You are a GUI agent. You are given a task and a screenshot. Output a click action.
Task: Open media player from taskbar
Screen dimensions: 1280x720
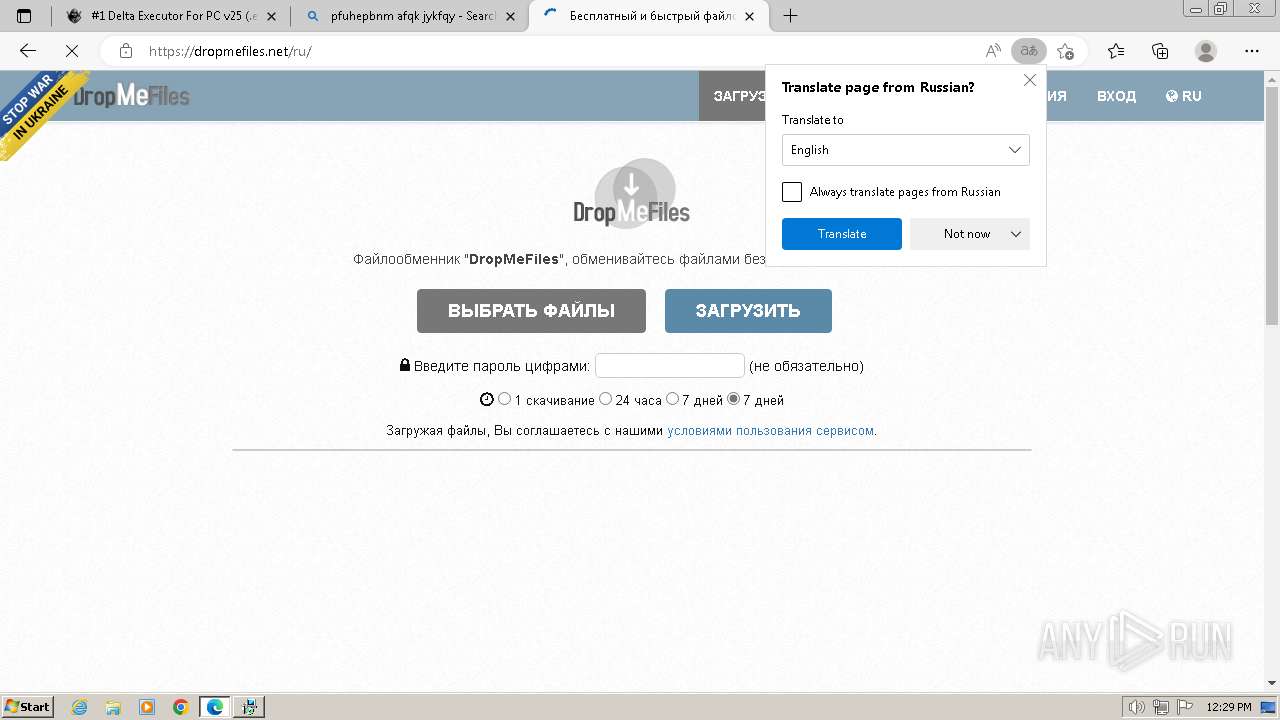147,707
